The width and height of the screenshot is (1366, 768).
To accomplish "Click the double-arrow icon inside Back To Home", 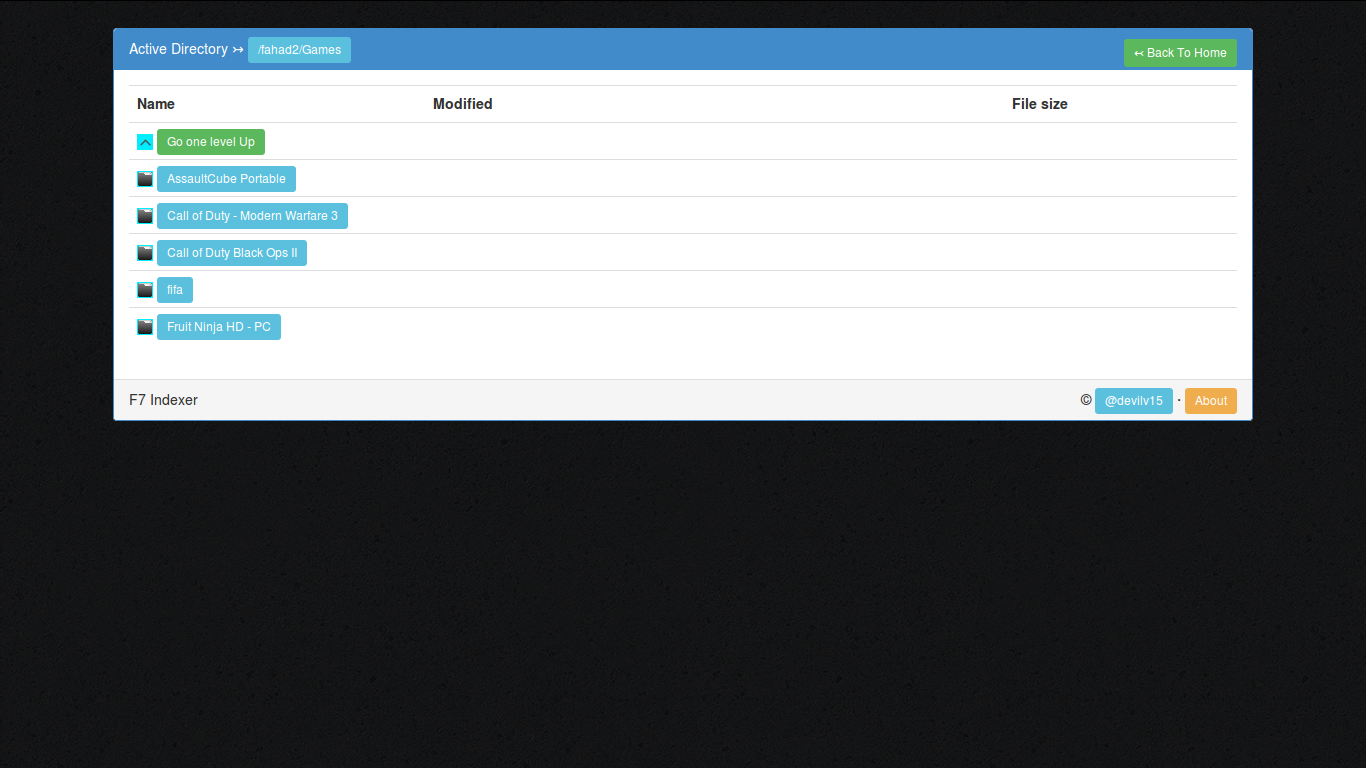I will (1140, 53).
